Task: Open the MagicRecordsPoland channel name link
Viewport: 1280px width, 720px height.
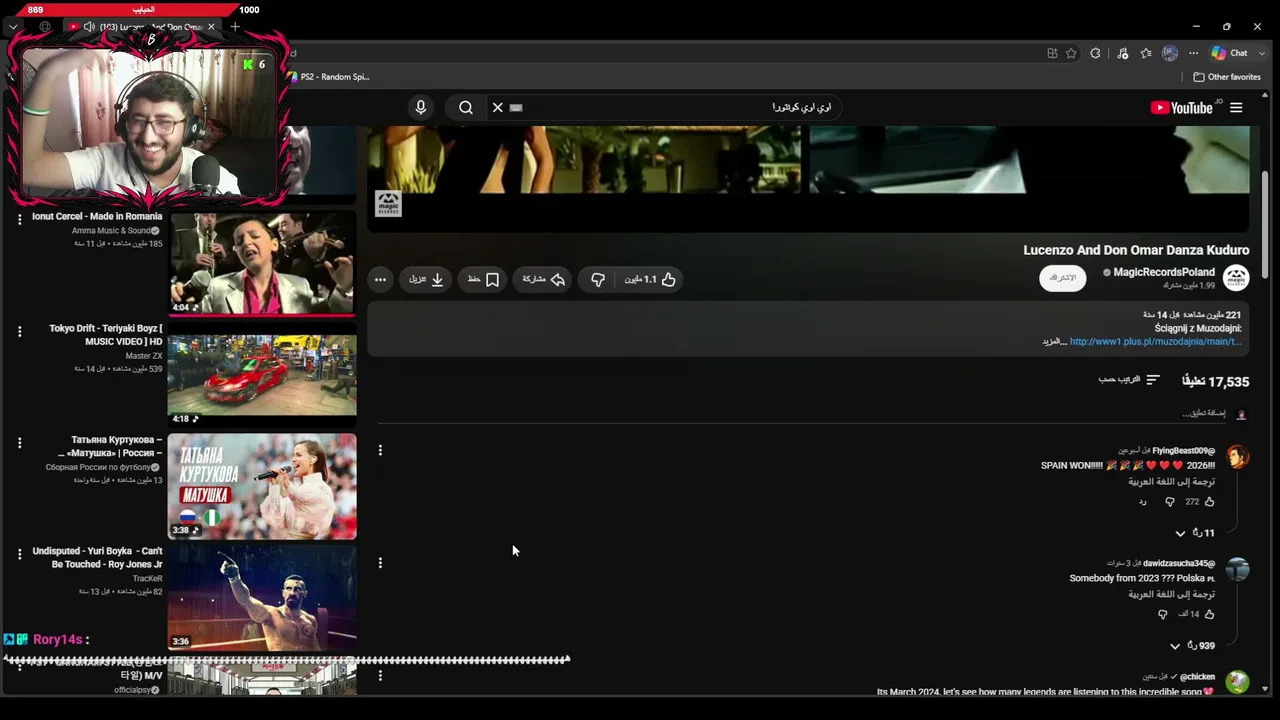Action: point(1164,272)
